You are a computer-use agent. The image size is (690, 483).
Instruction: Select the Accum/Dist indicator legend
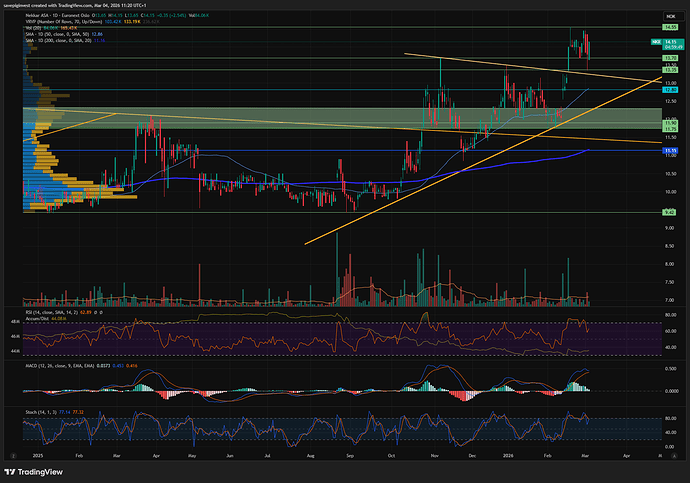34,319
